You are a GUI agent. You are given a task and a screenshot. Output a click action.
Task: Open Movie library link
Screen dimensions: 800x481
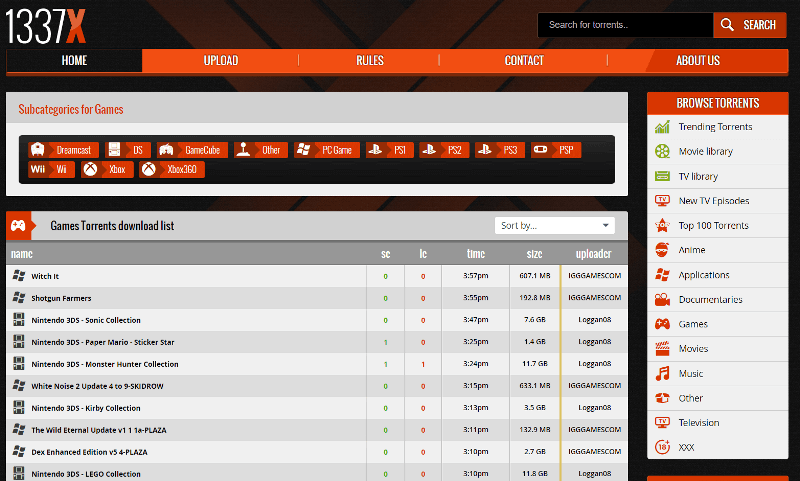(x=706, y=151)
